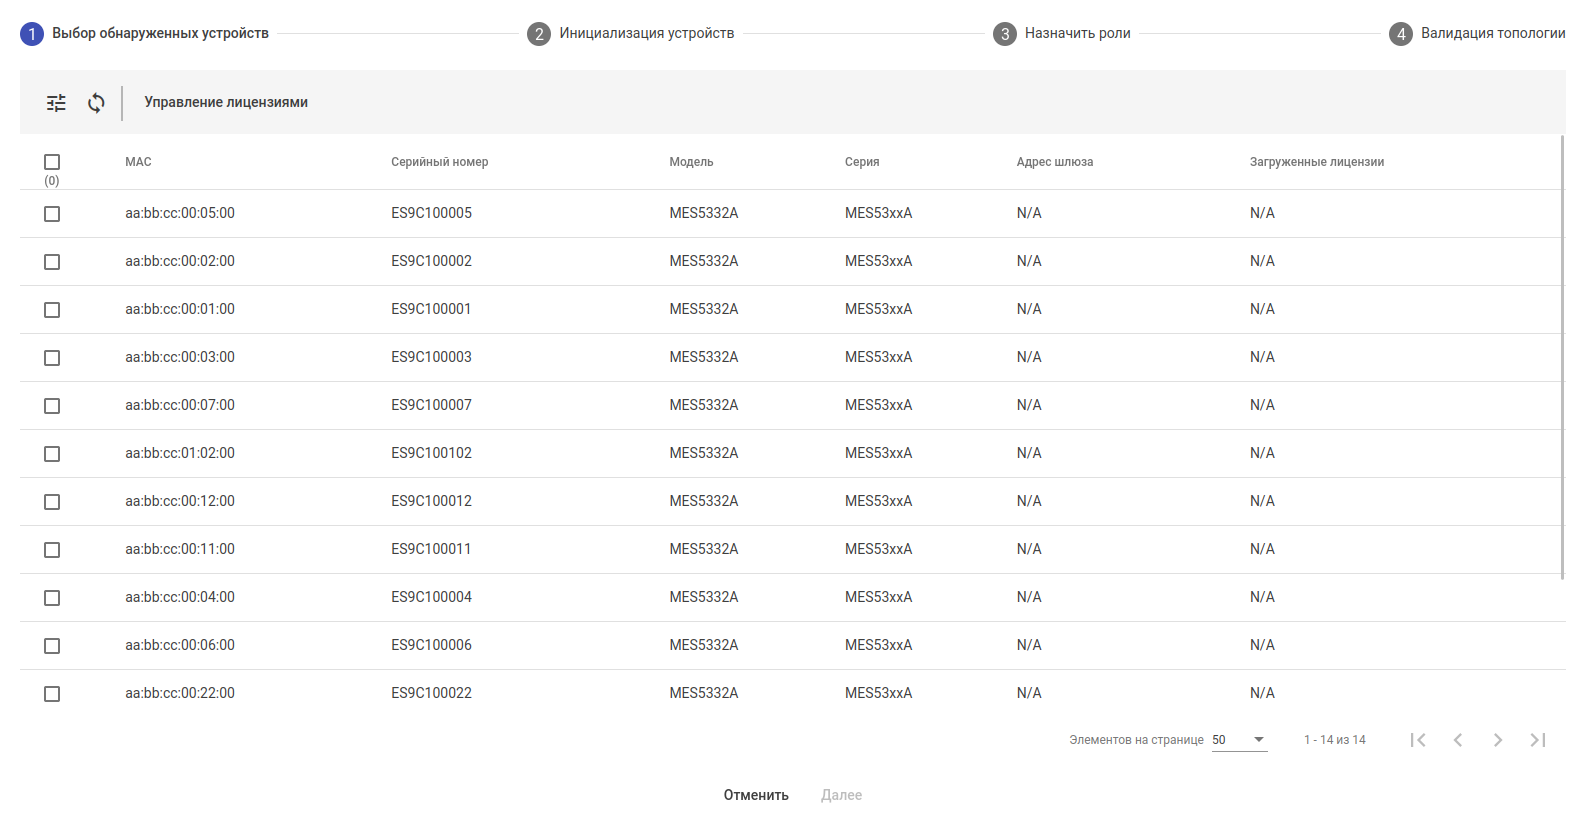Jump to the last page of results
This screenshot has height=820, width=1587.
[1538, 740]
